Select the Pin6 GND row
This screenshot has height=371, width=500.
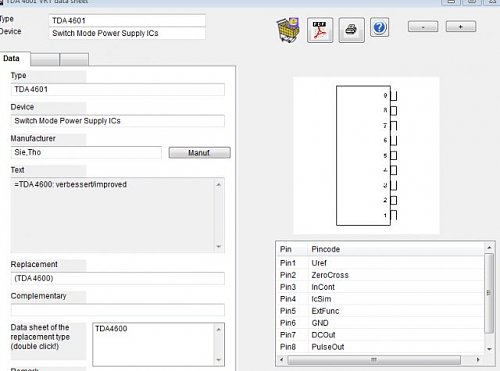click(x=380, y=323)
